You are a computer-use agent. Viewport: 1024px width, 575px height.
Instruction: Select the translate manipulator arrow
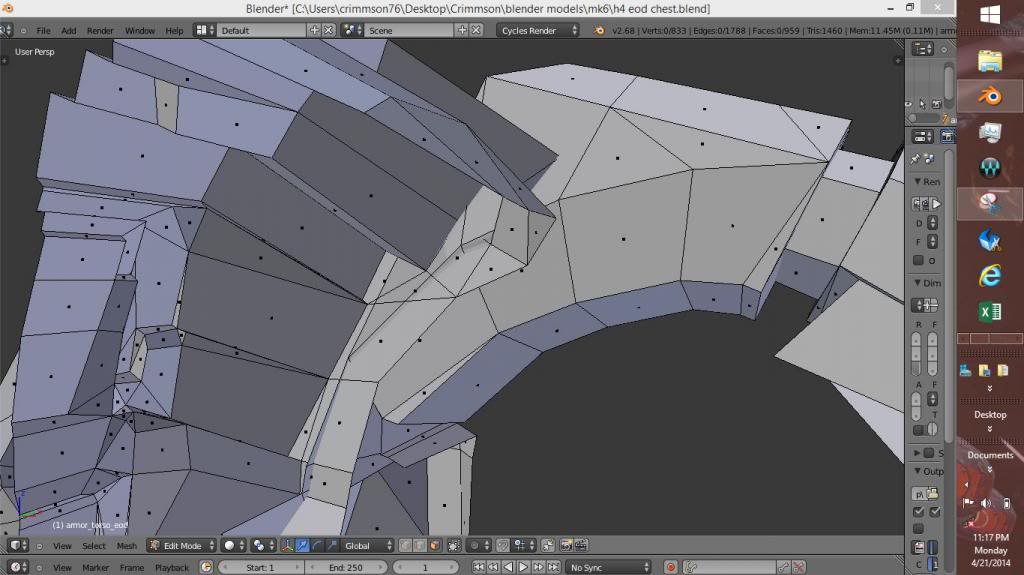302,546
